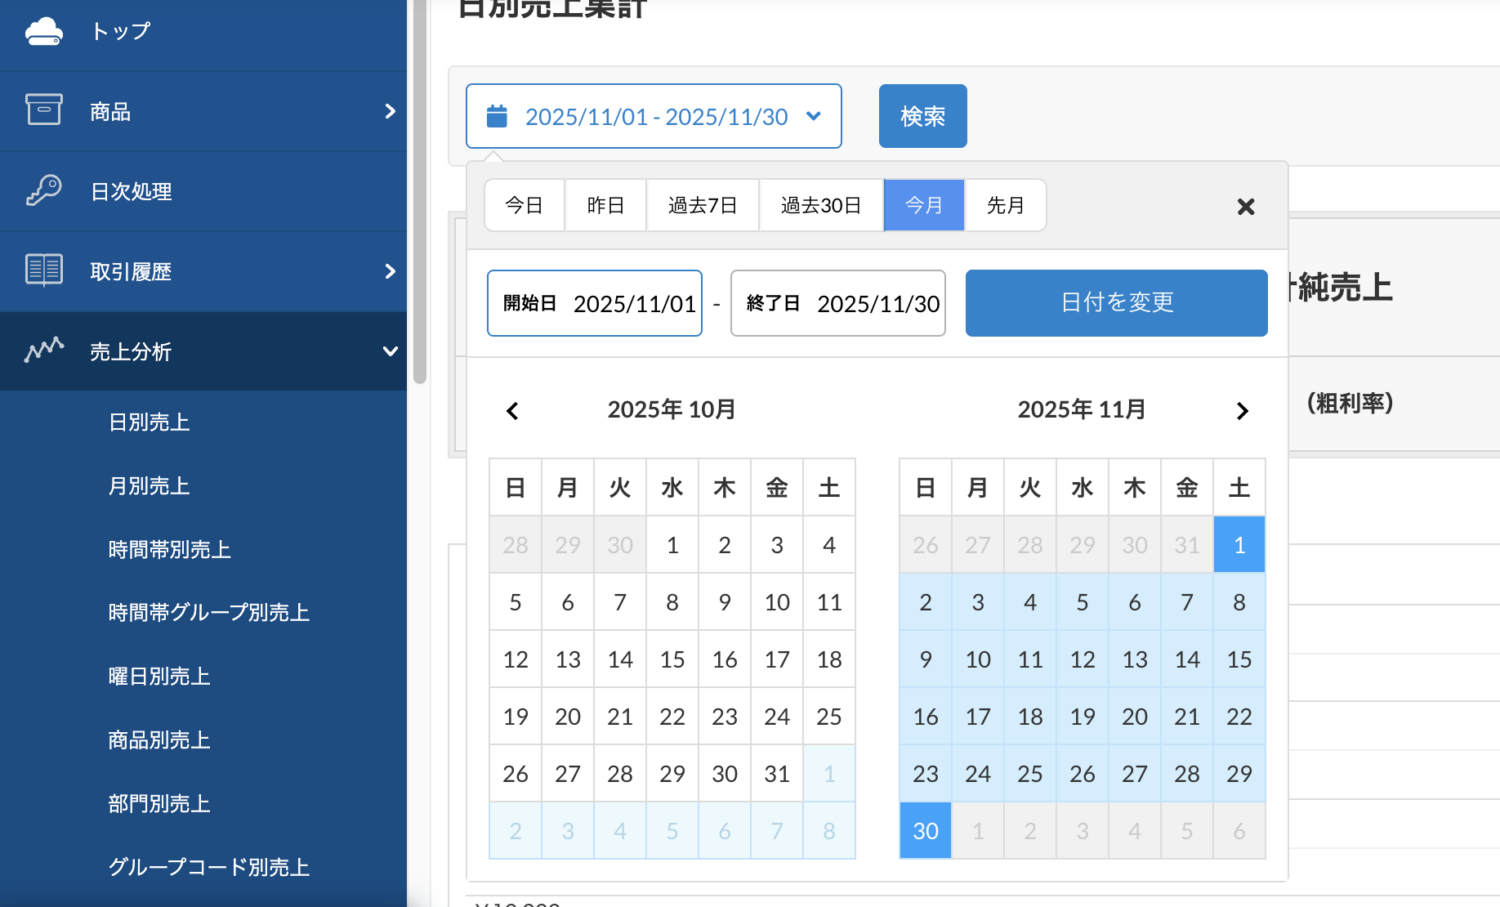
Task: Collapse the 売上分析 submenu
Action: tap(390, 351)
